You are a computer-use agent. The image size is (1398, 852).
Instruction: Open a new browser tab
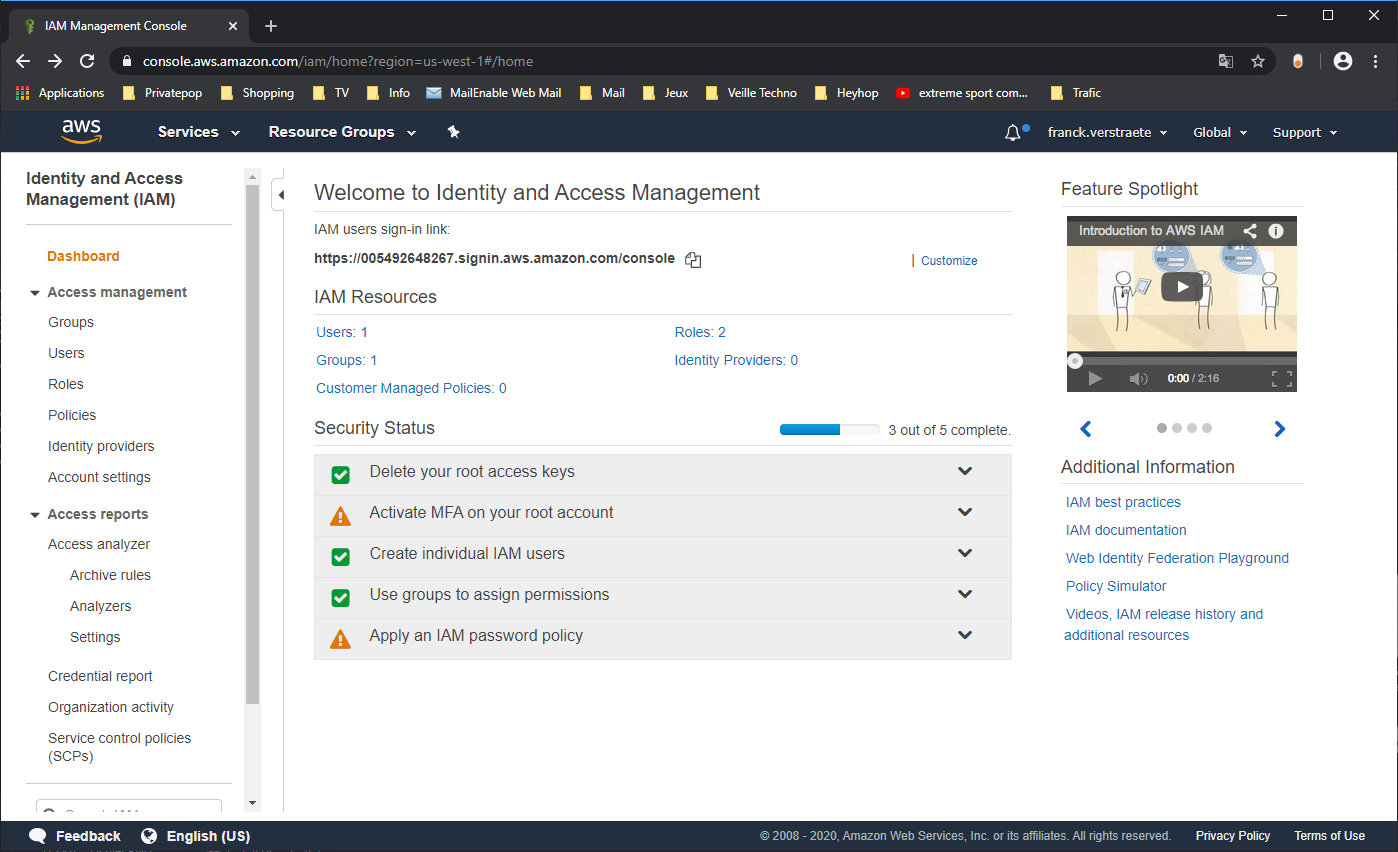pos(271,26)
